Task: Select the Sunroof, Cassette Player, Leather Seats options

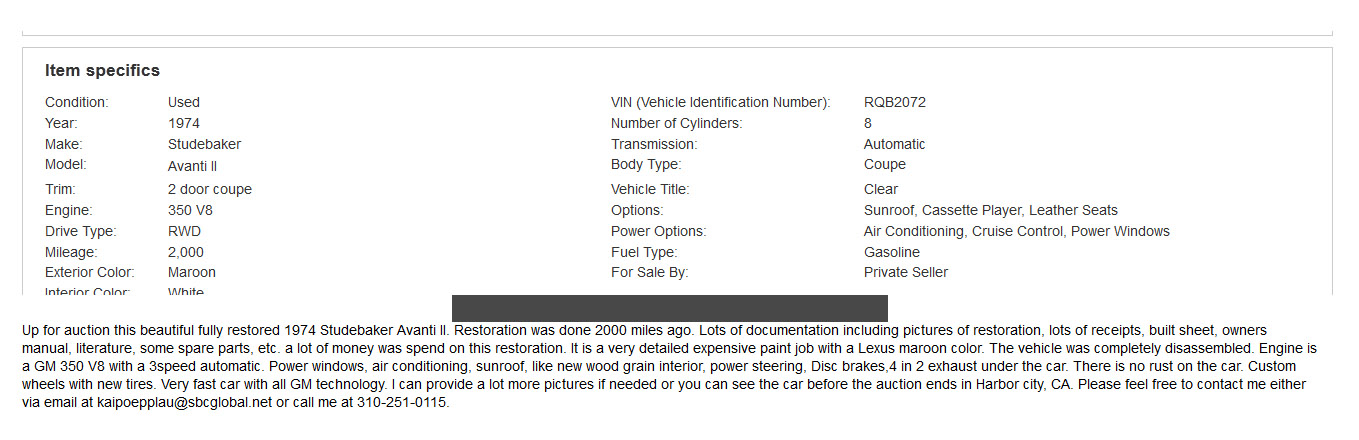Action: [x=990, y=210]
